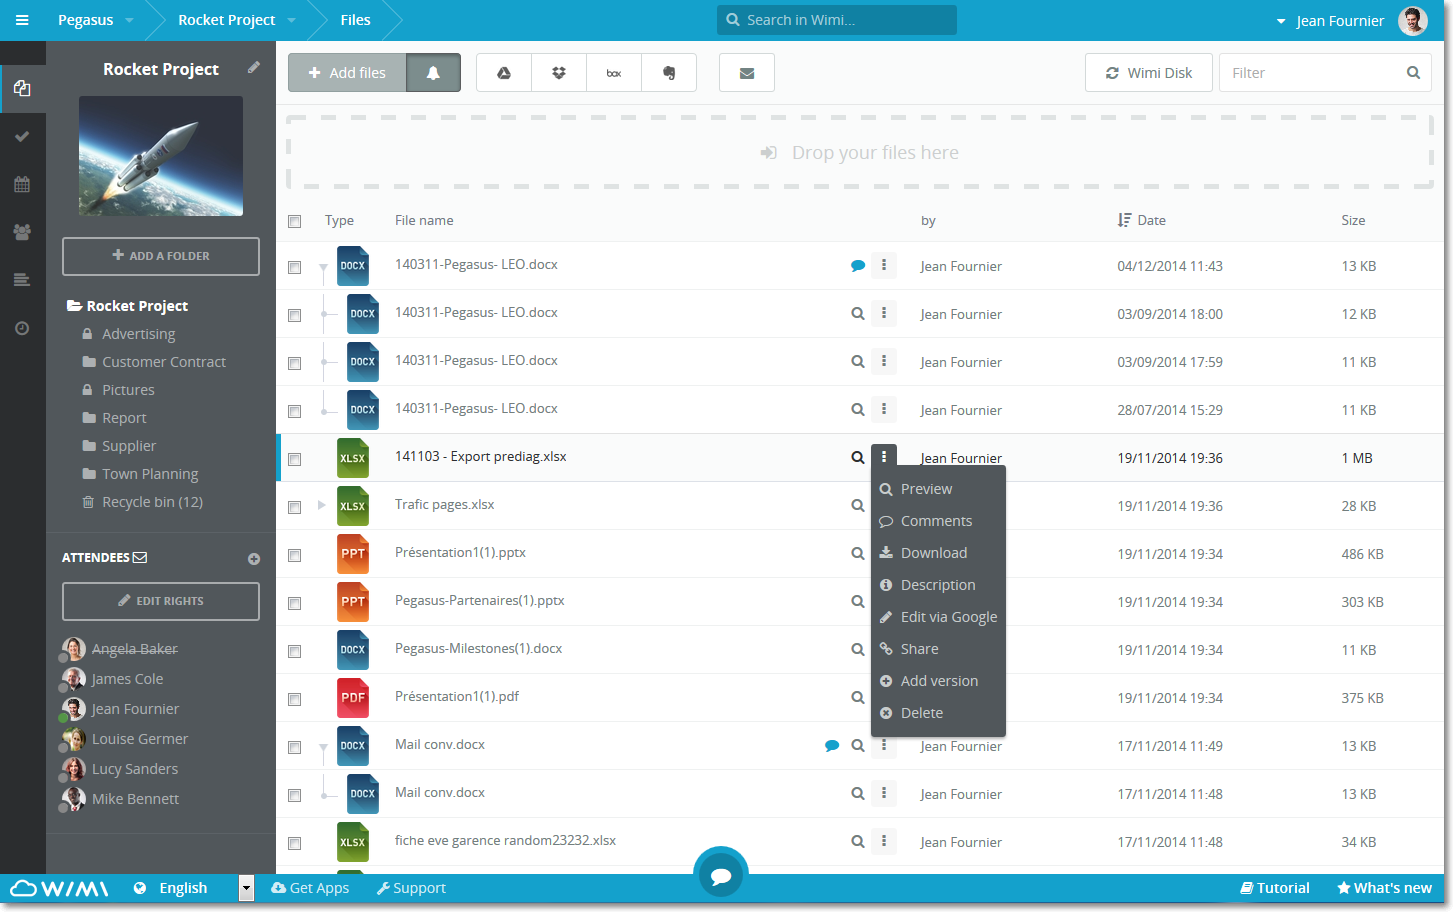This screenshot has height=912, width=1453.
Task: Select Download from the context menu
Action: [x=938, y=553]
